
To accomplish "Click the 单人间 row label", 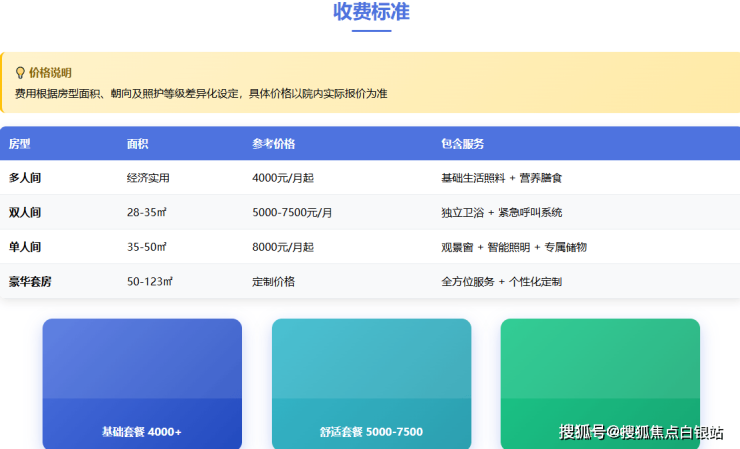I will point(25,247).
